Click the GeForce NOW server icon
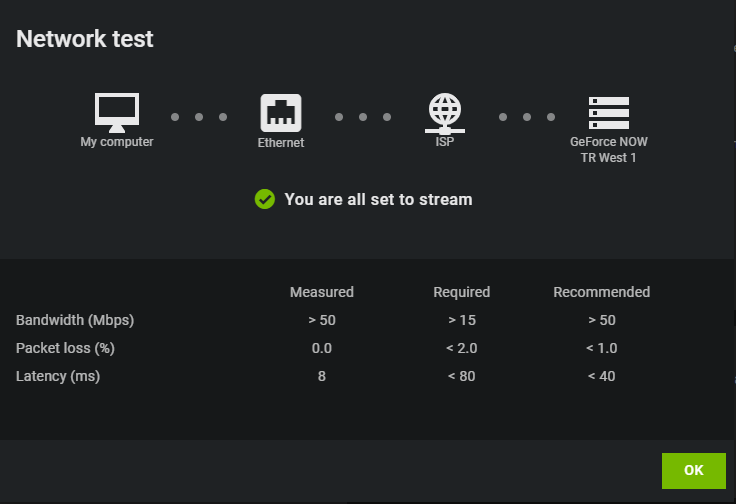 (608, 113)
